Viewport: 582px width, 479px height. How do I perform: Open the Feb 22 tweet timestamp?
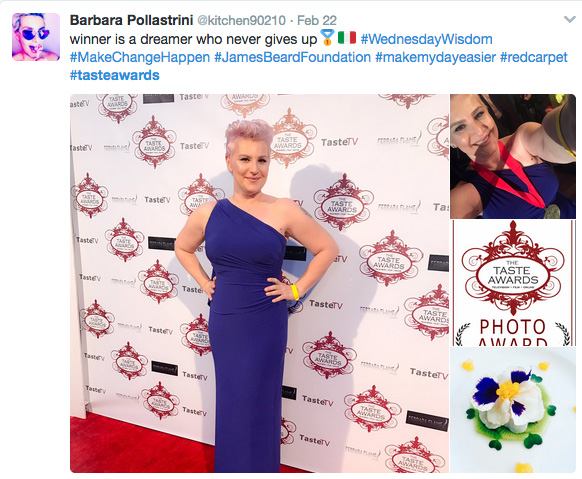coord(317,20)
